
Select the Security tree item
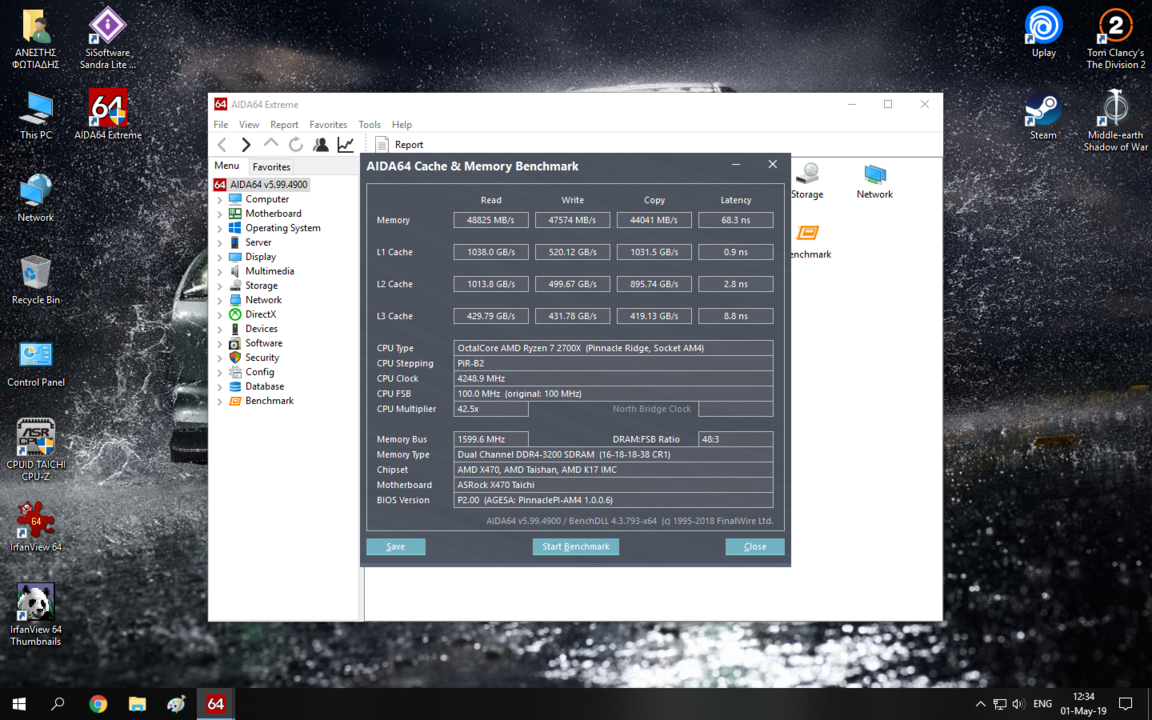[253, 358]
